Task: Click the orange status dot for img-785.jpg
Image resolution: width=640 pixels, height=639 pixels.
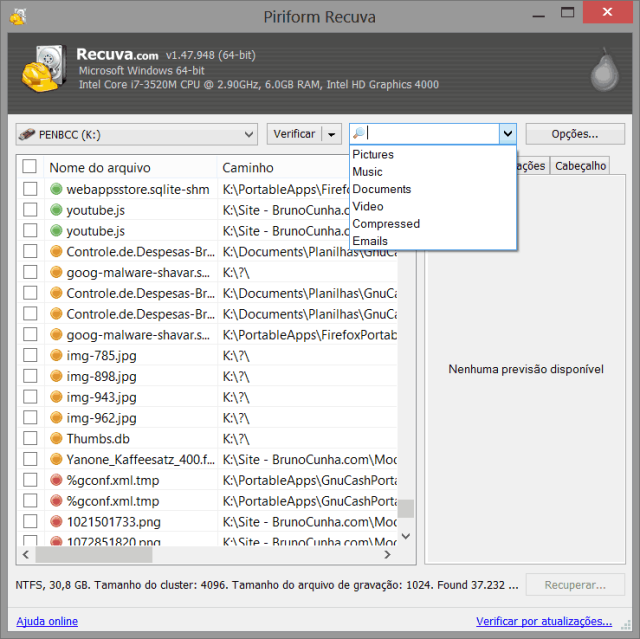Action: (56, 355)
